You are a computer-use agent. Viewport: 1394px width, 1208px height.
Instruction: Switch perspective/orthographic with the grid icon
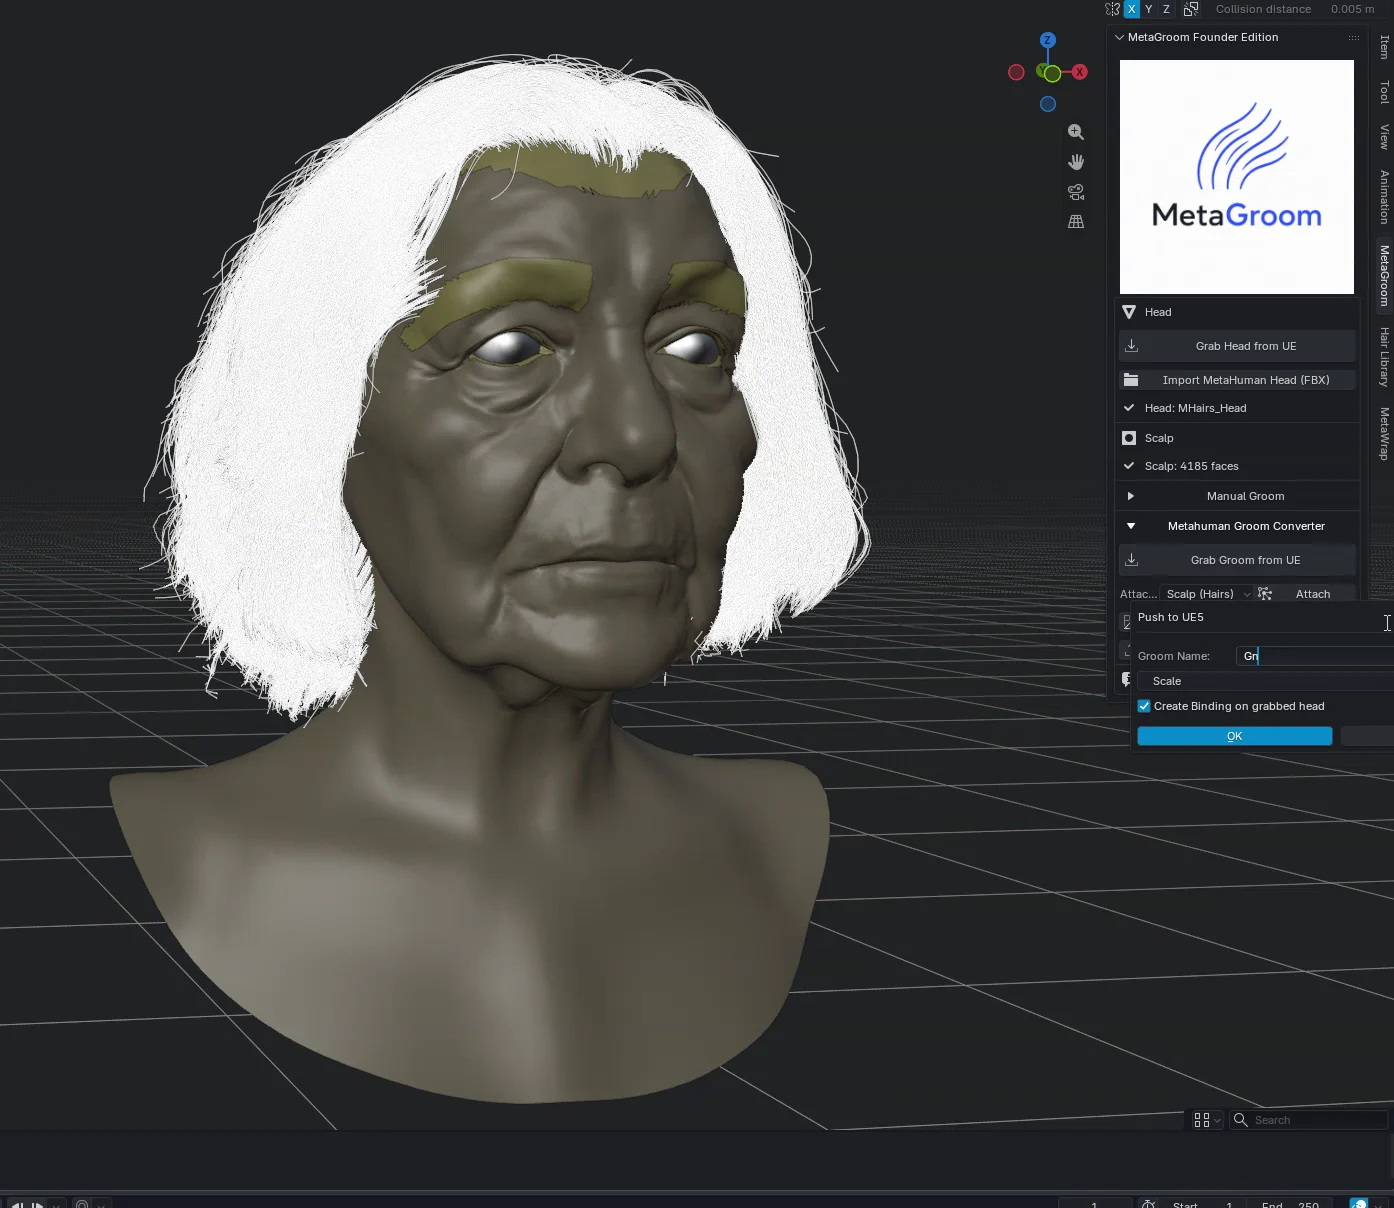[1076, 222]
